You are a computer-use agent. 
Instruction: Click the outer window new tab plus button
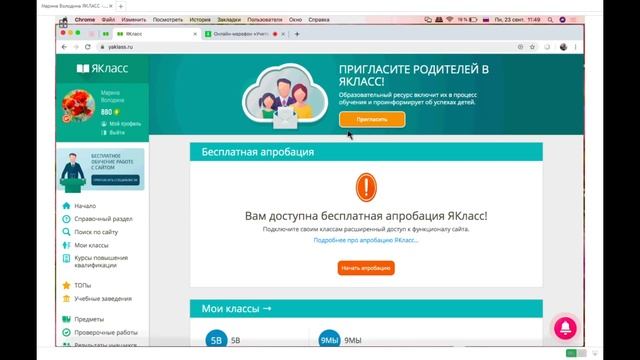121,6
